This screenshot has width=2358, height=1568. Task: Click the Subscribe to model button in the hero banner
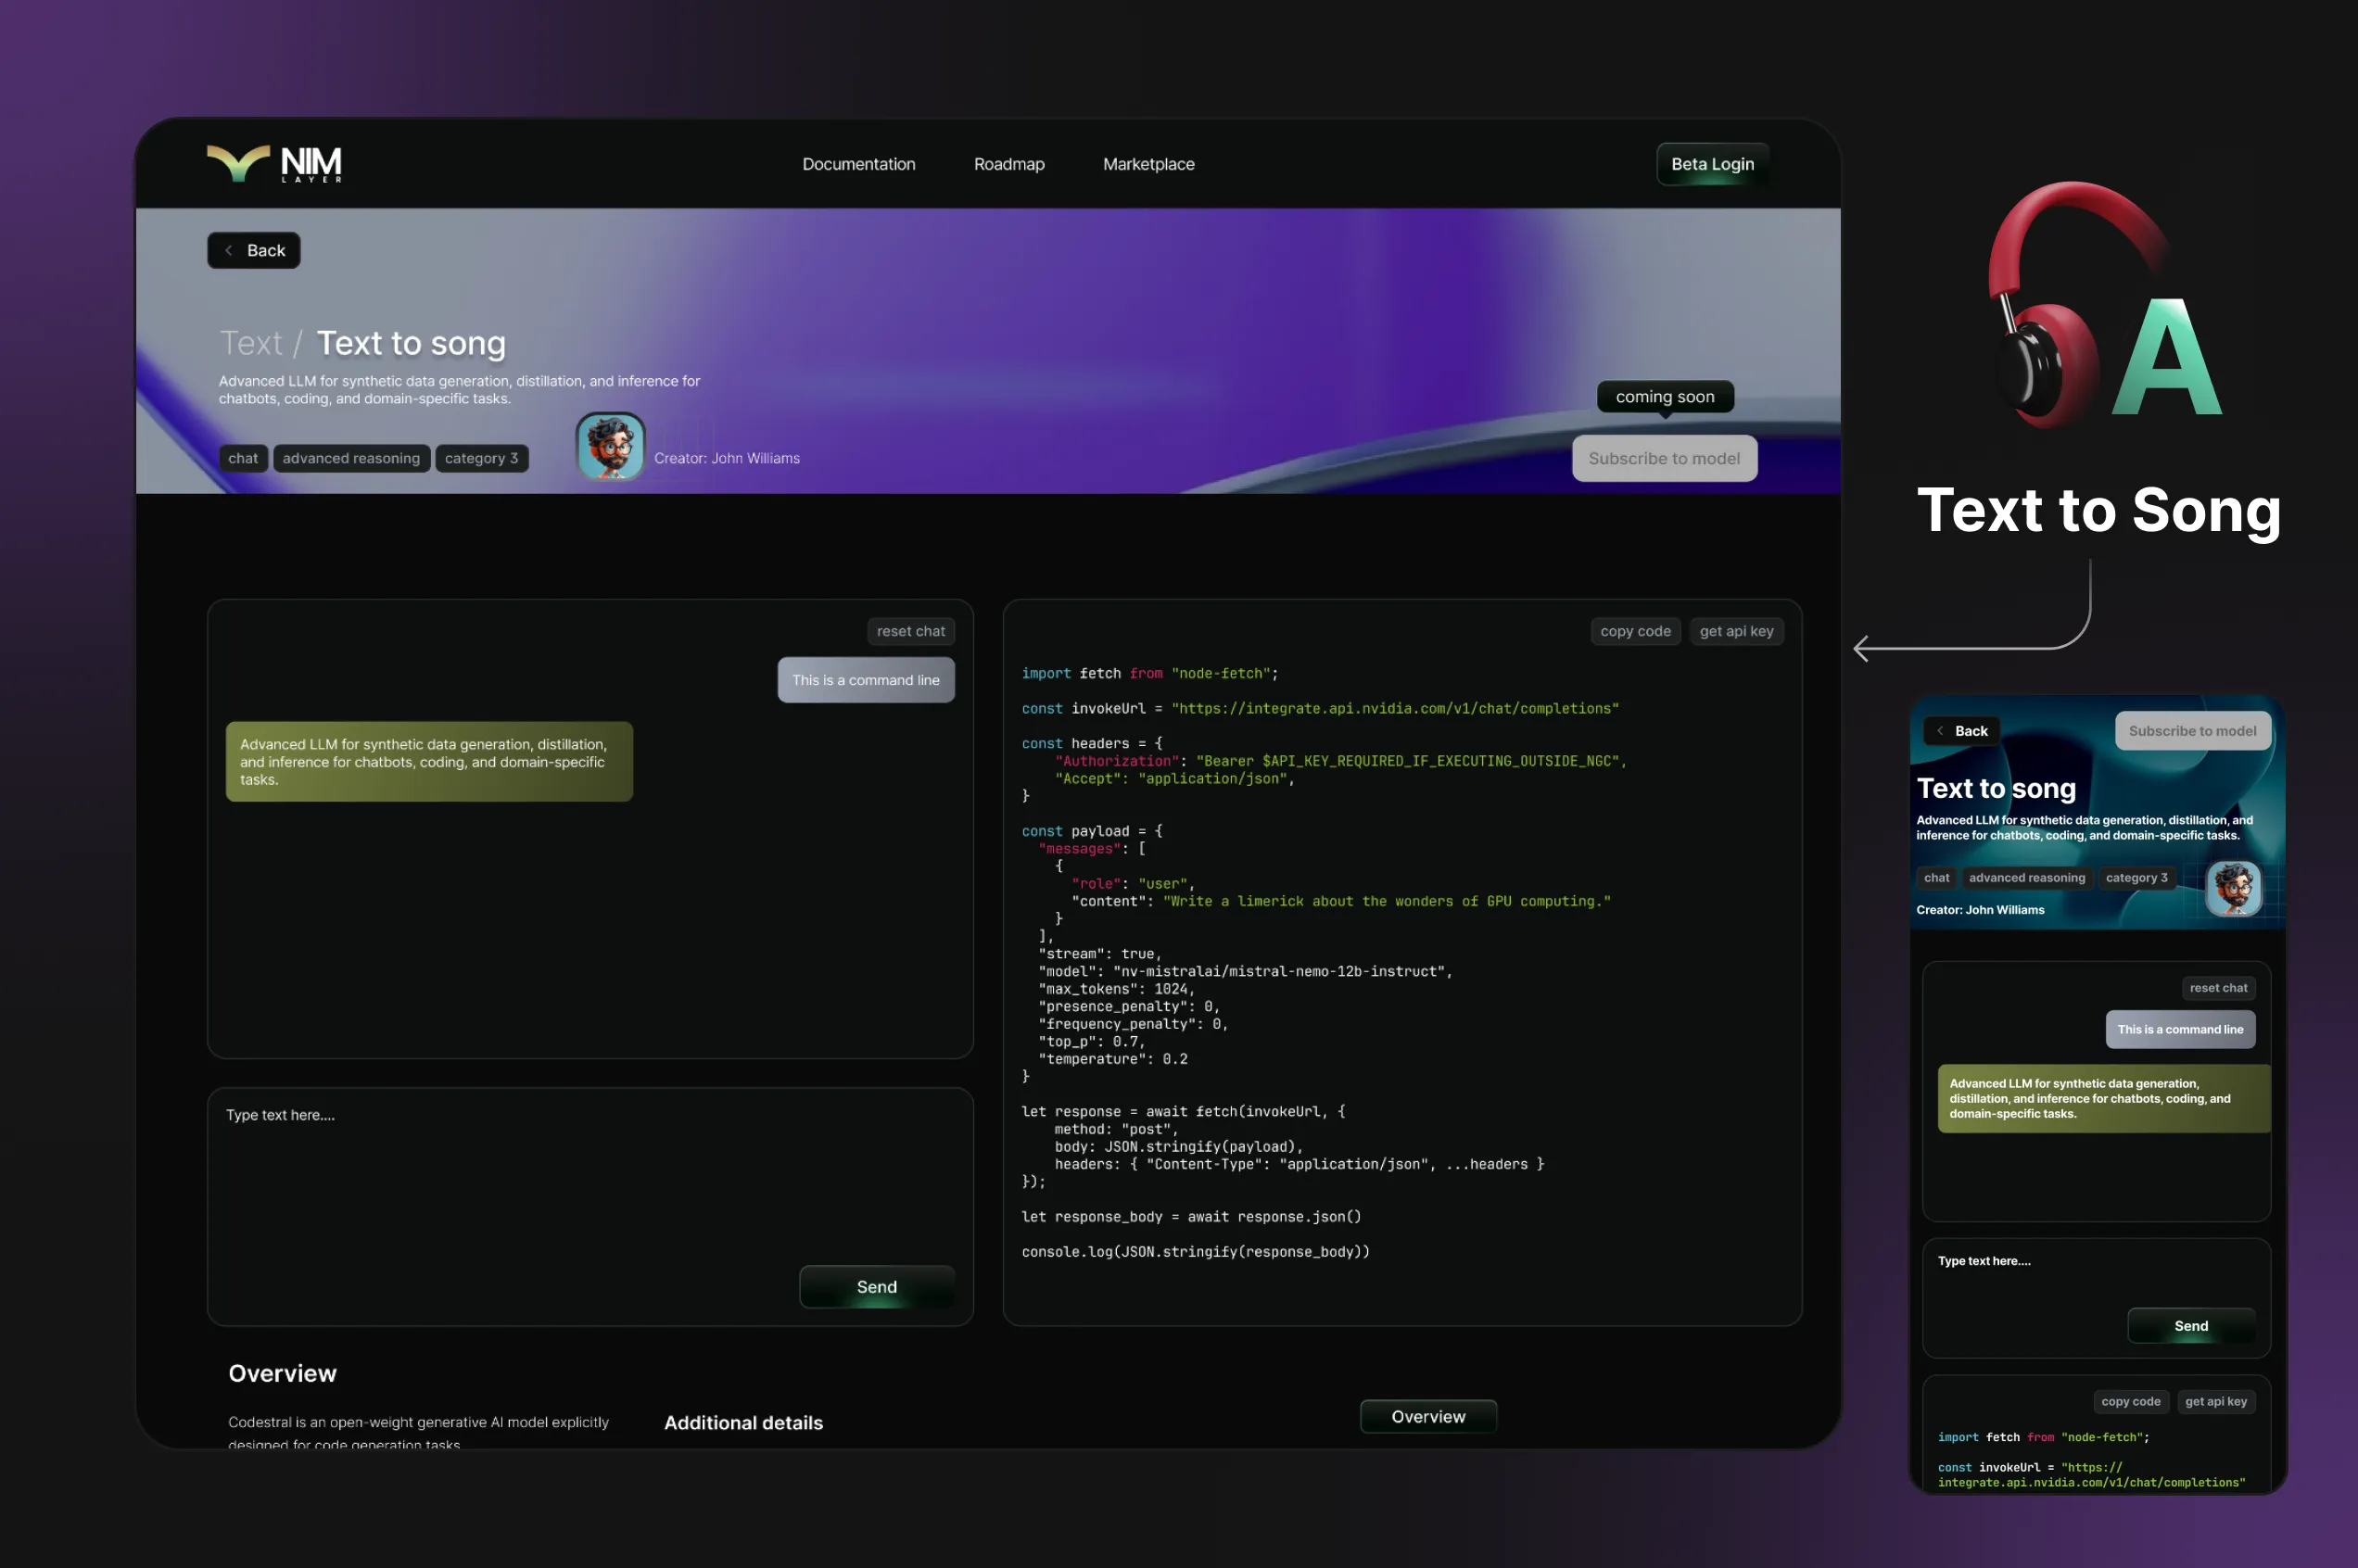pos(1663,458)
